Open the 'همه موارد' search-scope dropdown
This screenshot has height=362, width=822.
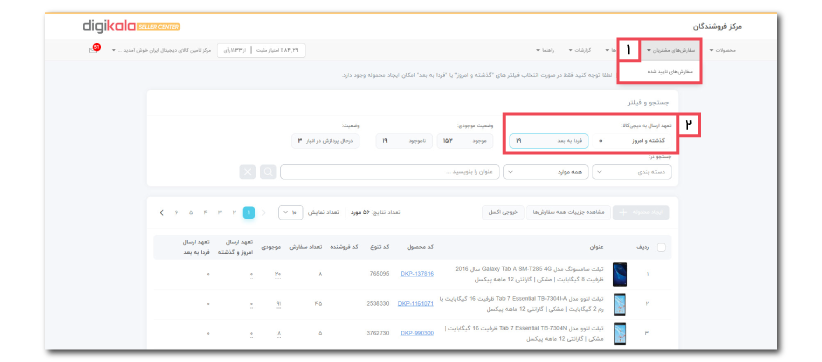(546, 172)
